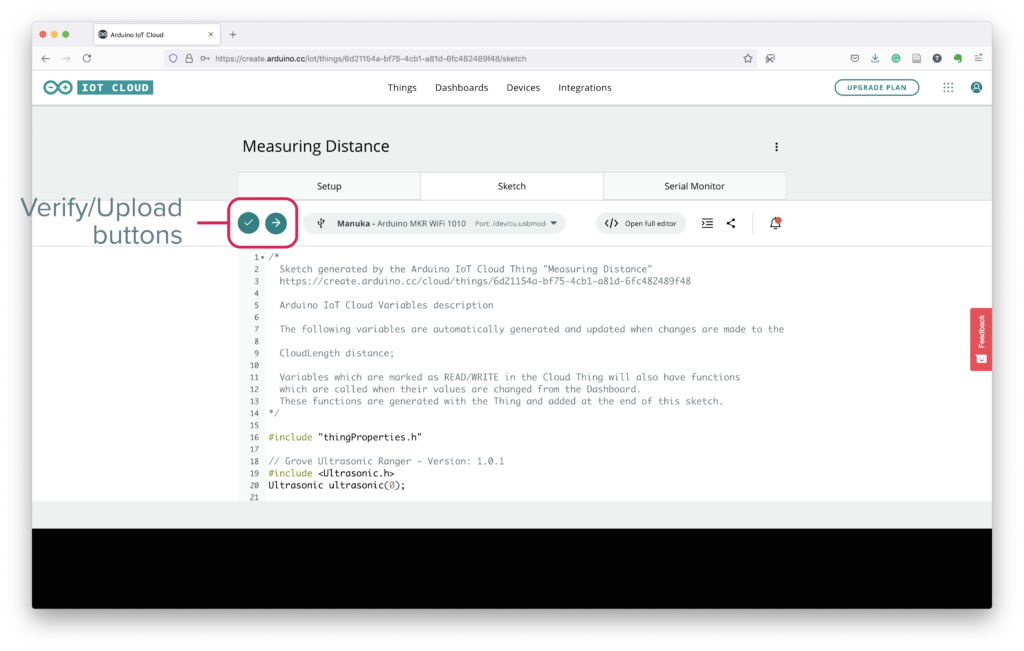Click the UPGRADE PLAN button
The width and height of the screenshot is (1024, 651).
click(x=876, y=87)
